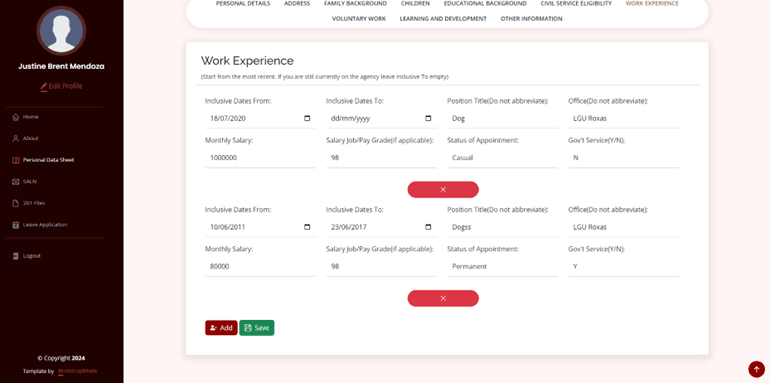Click the Personal Data Sheet book icon

[x=15, y=160]
